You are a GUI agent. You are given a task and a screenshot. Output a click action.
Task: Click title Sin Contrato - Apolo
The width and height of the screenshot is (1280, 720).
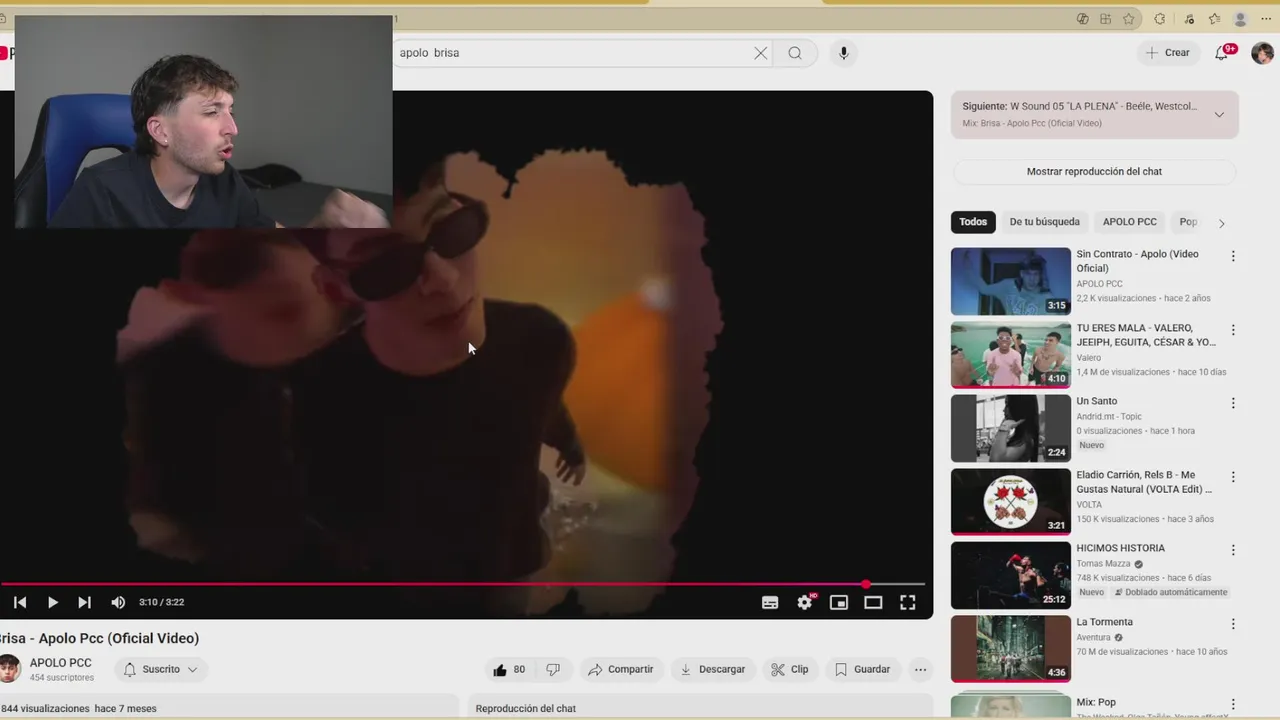coord(1137,261)
